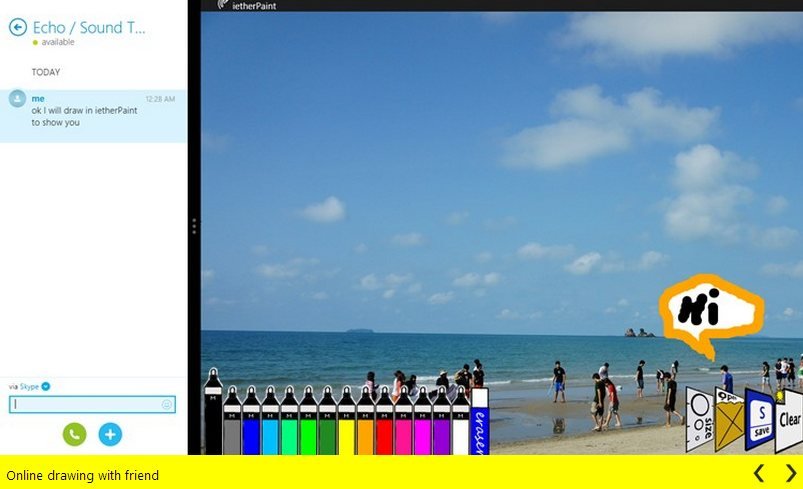Image resolution: width=803 pixels, height=489 pixels.
Task: Go back from Echo / Sound Test chat
Action: [x=18, y=27]
